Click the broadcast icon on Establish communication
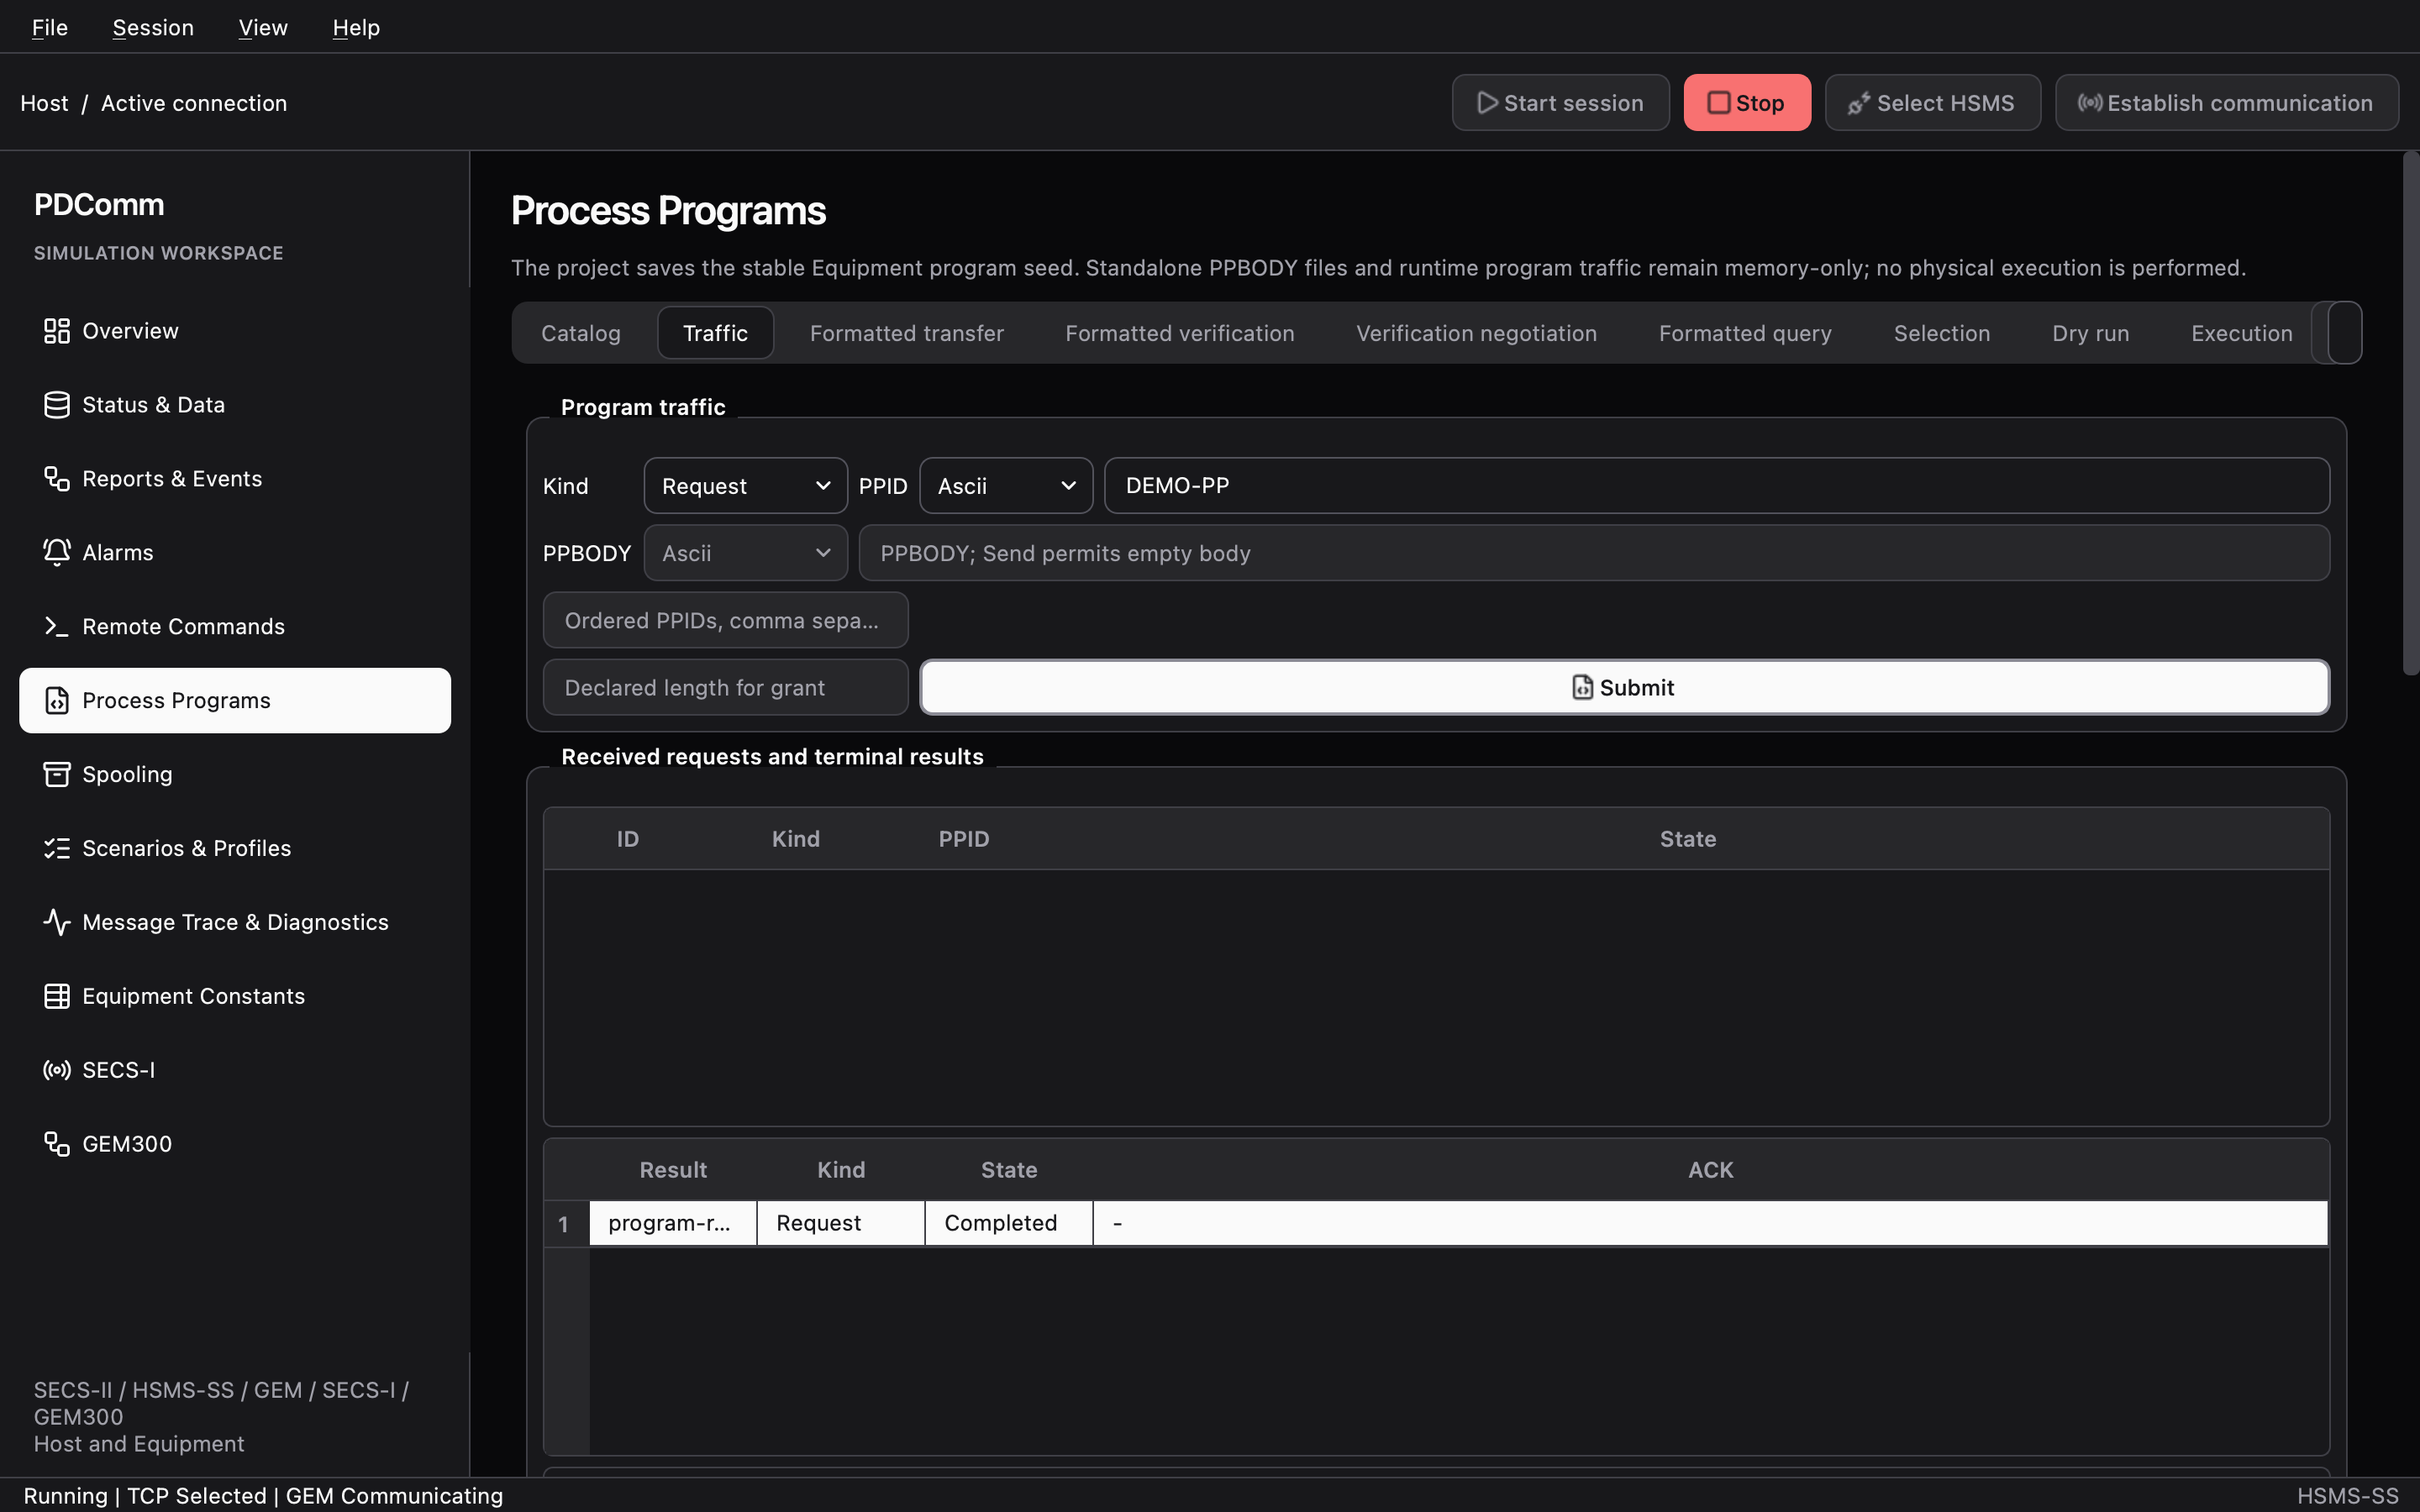This screenshot has height=1512, width=2420. (x=2089, y=103)
